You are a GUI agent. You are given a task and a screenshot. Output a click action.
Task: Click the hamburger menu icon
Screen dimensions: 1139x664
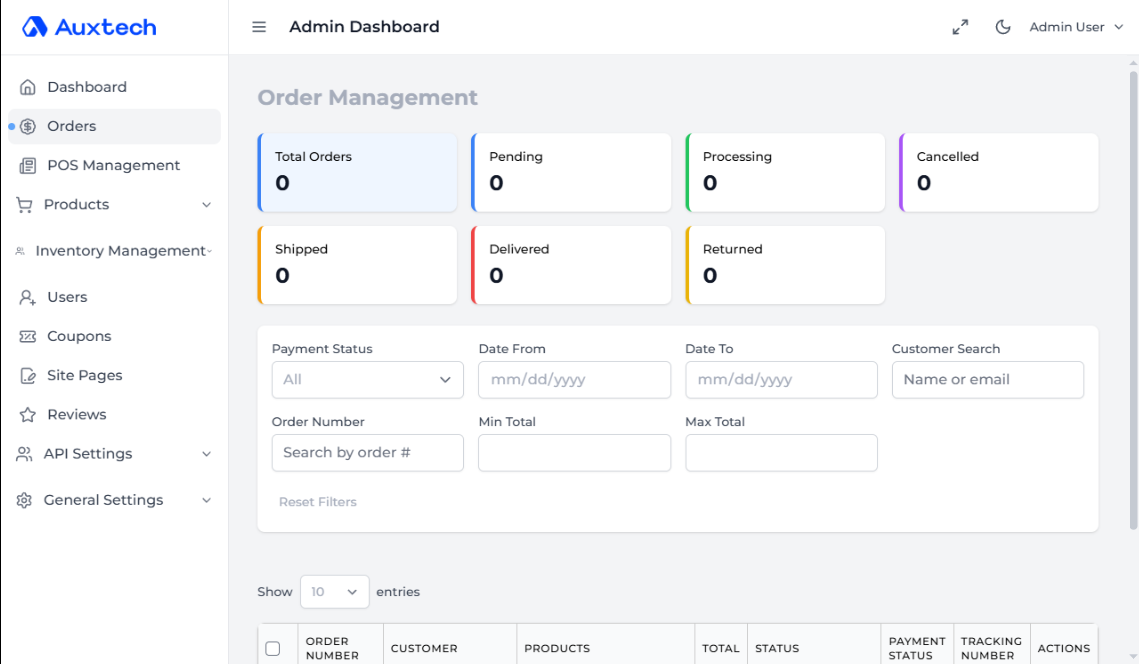259,27
